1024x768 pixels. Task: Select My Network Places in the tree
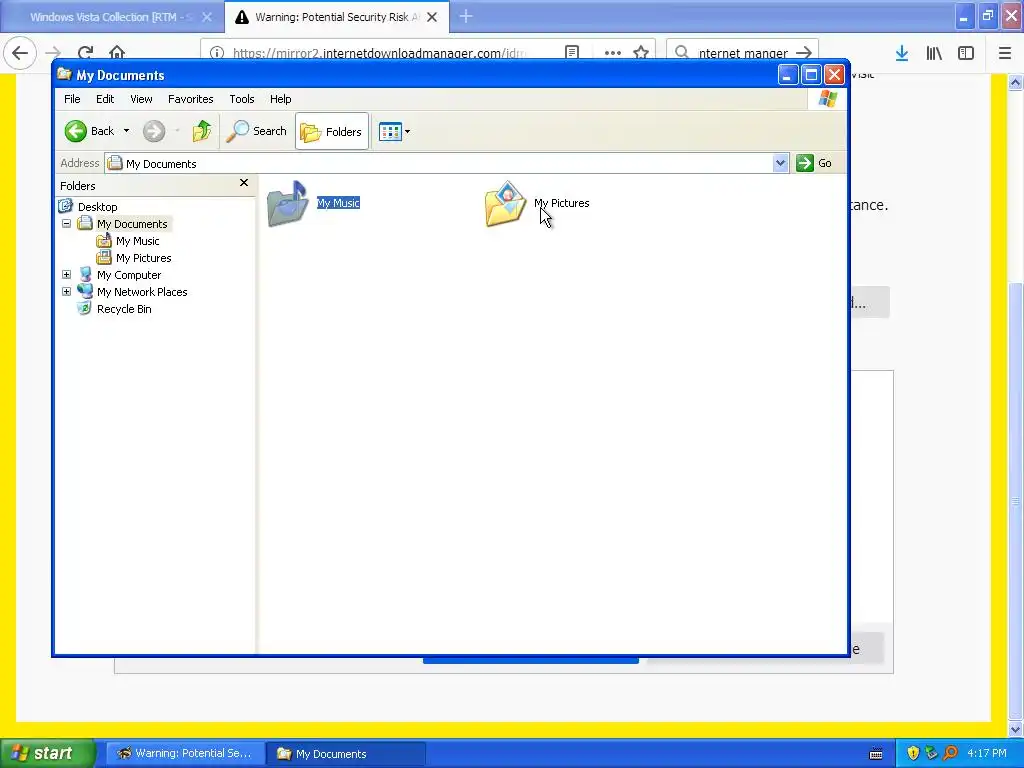[142, 292]
